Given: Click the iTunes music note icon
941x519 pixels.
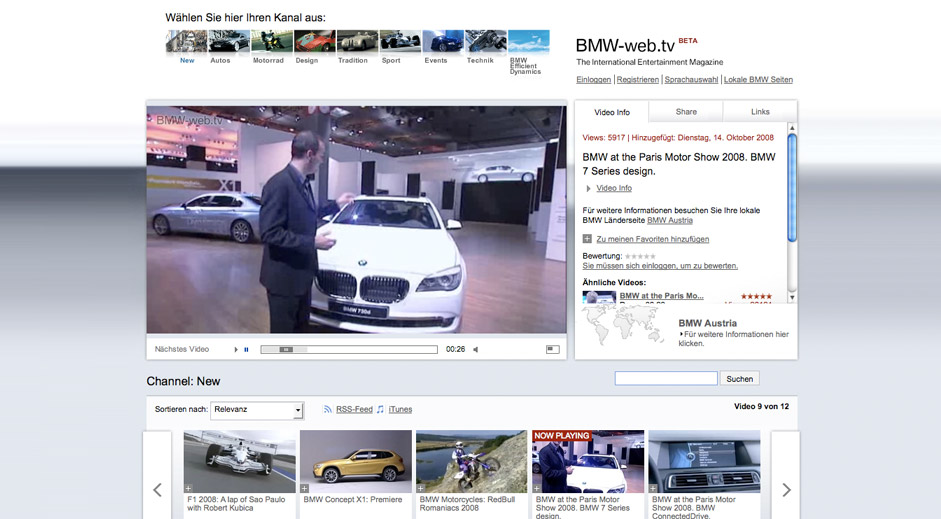Looking at the screenshot, I should tap(380, 409).
